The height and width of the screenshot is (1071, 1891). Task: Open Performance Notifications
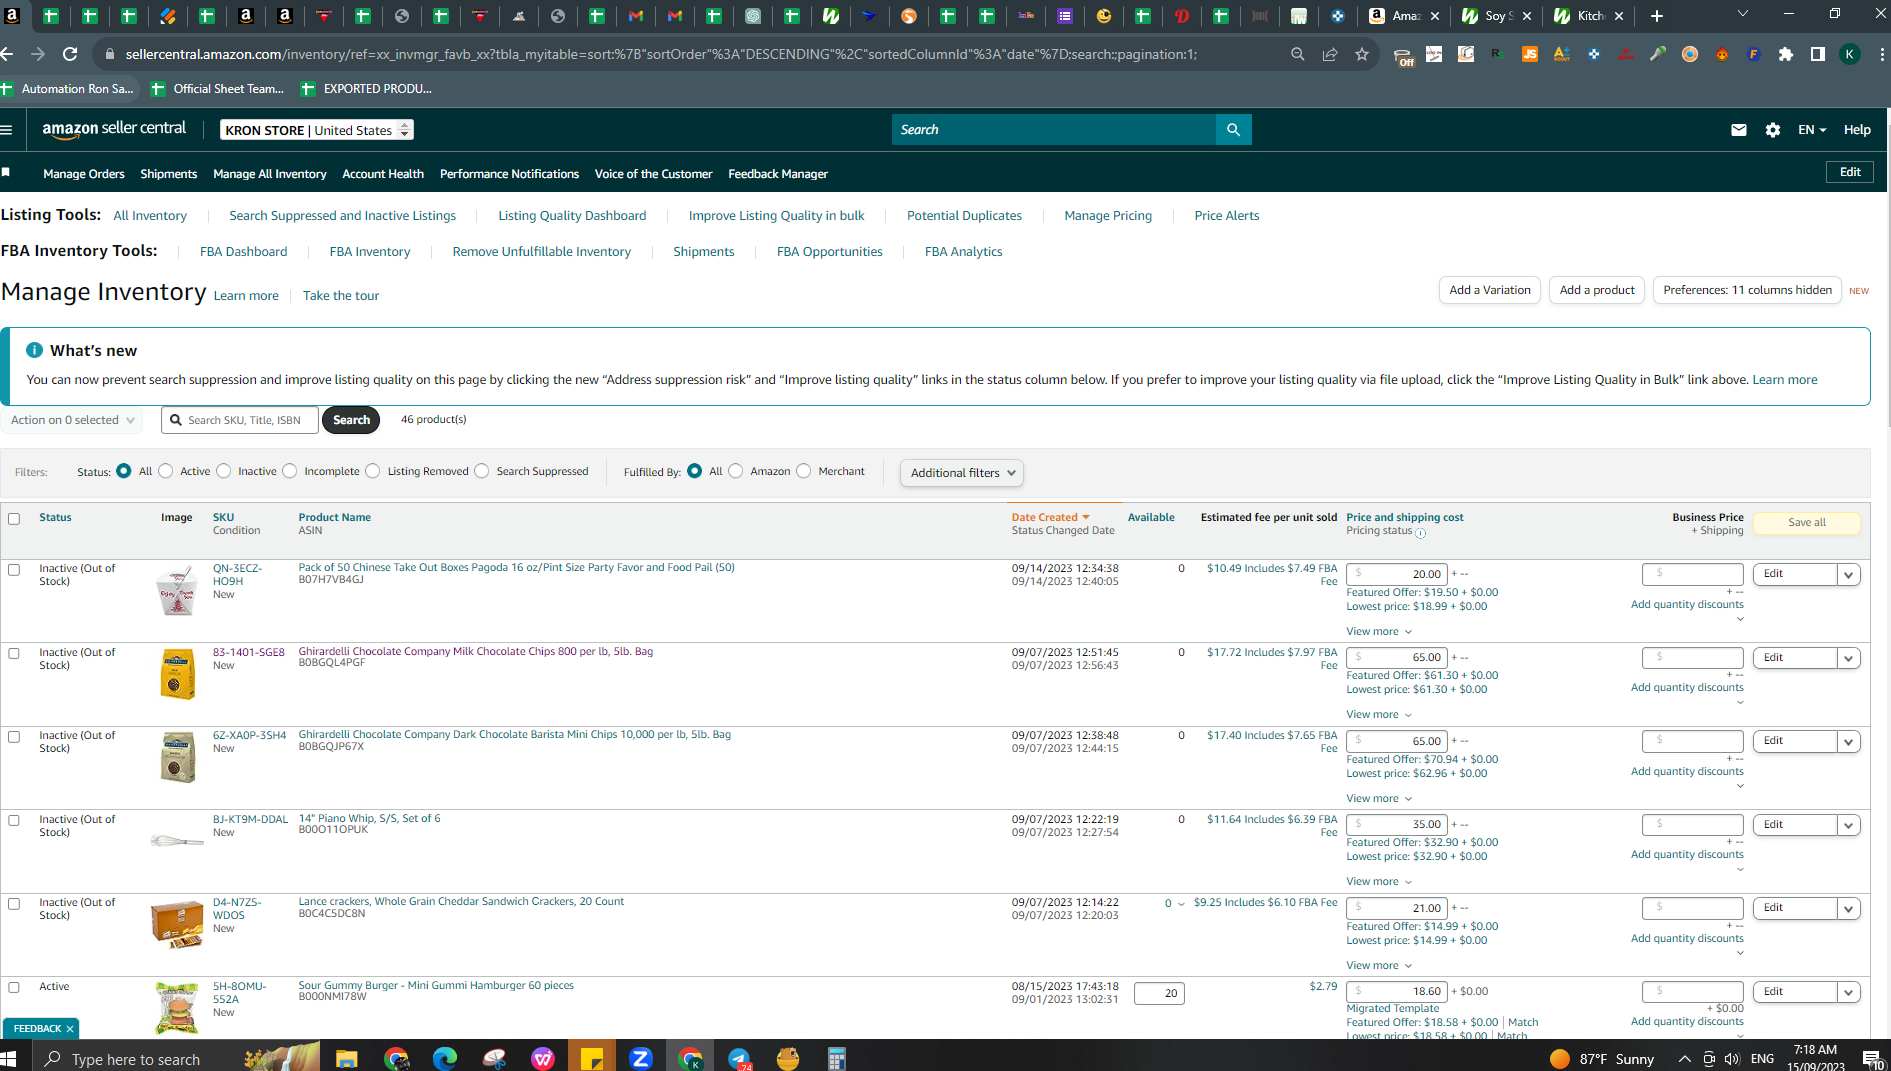point(509,174)
